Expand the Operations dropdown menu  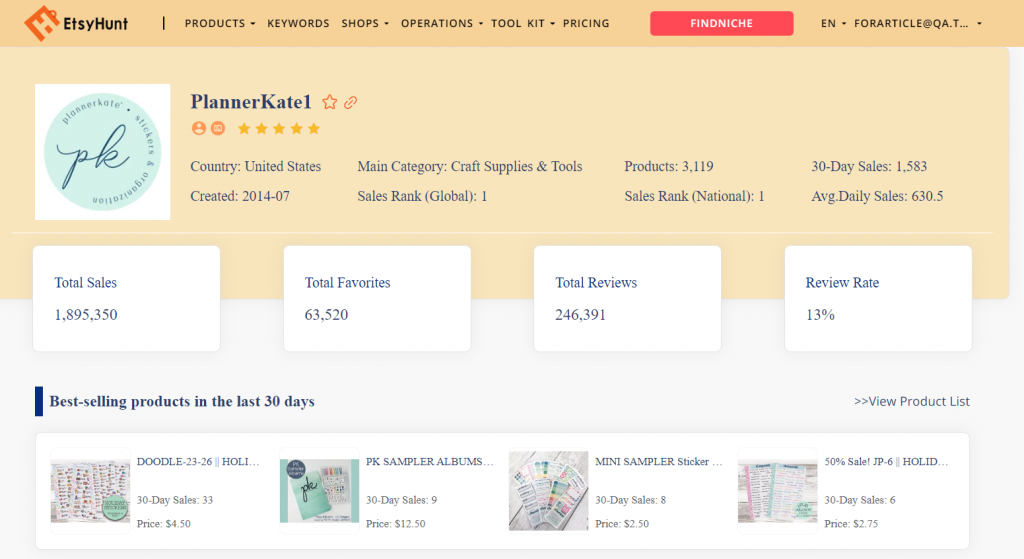pos(442,23)
